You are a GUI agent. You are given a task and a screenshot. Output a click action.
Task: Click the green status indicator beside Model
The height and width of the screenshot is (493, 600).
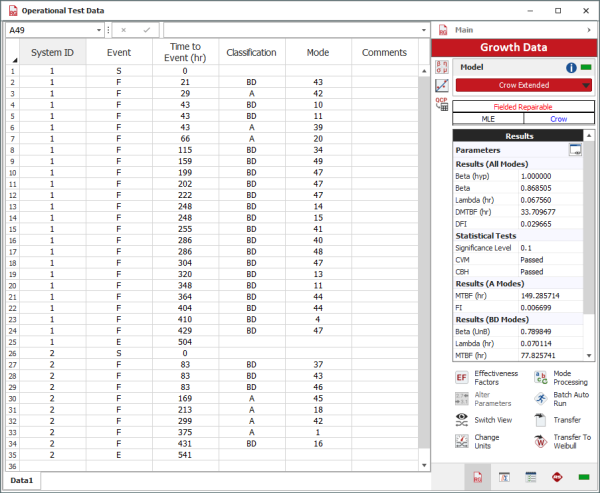(x=586, y=67)
